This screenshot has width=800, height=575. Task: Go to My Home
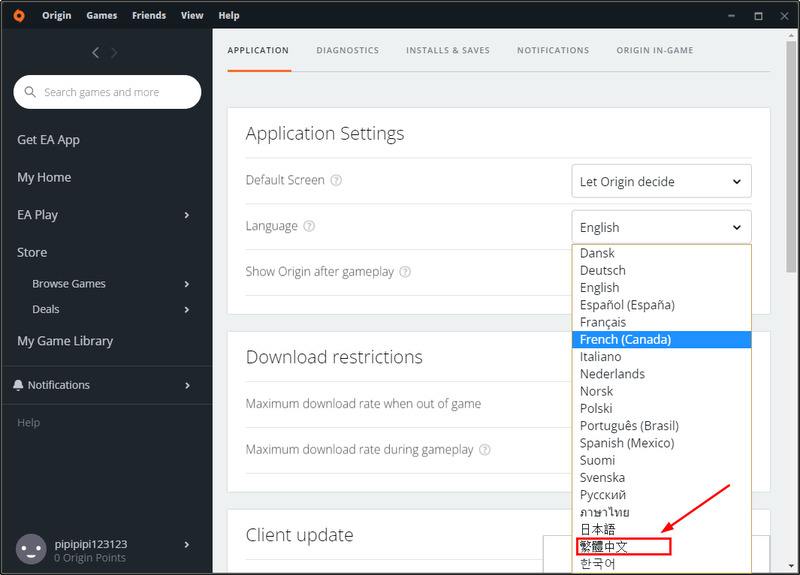pyautogui.click(x=44, y=178)
